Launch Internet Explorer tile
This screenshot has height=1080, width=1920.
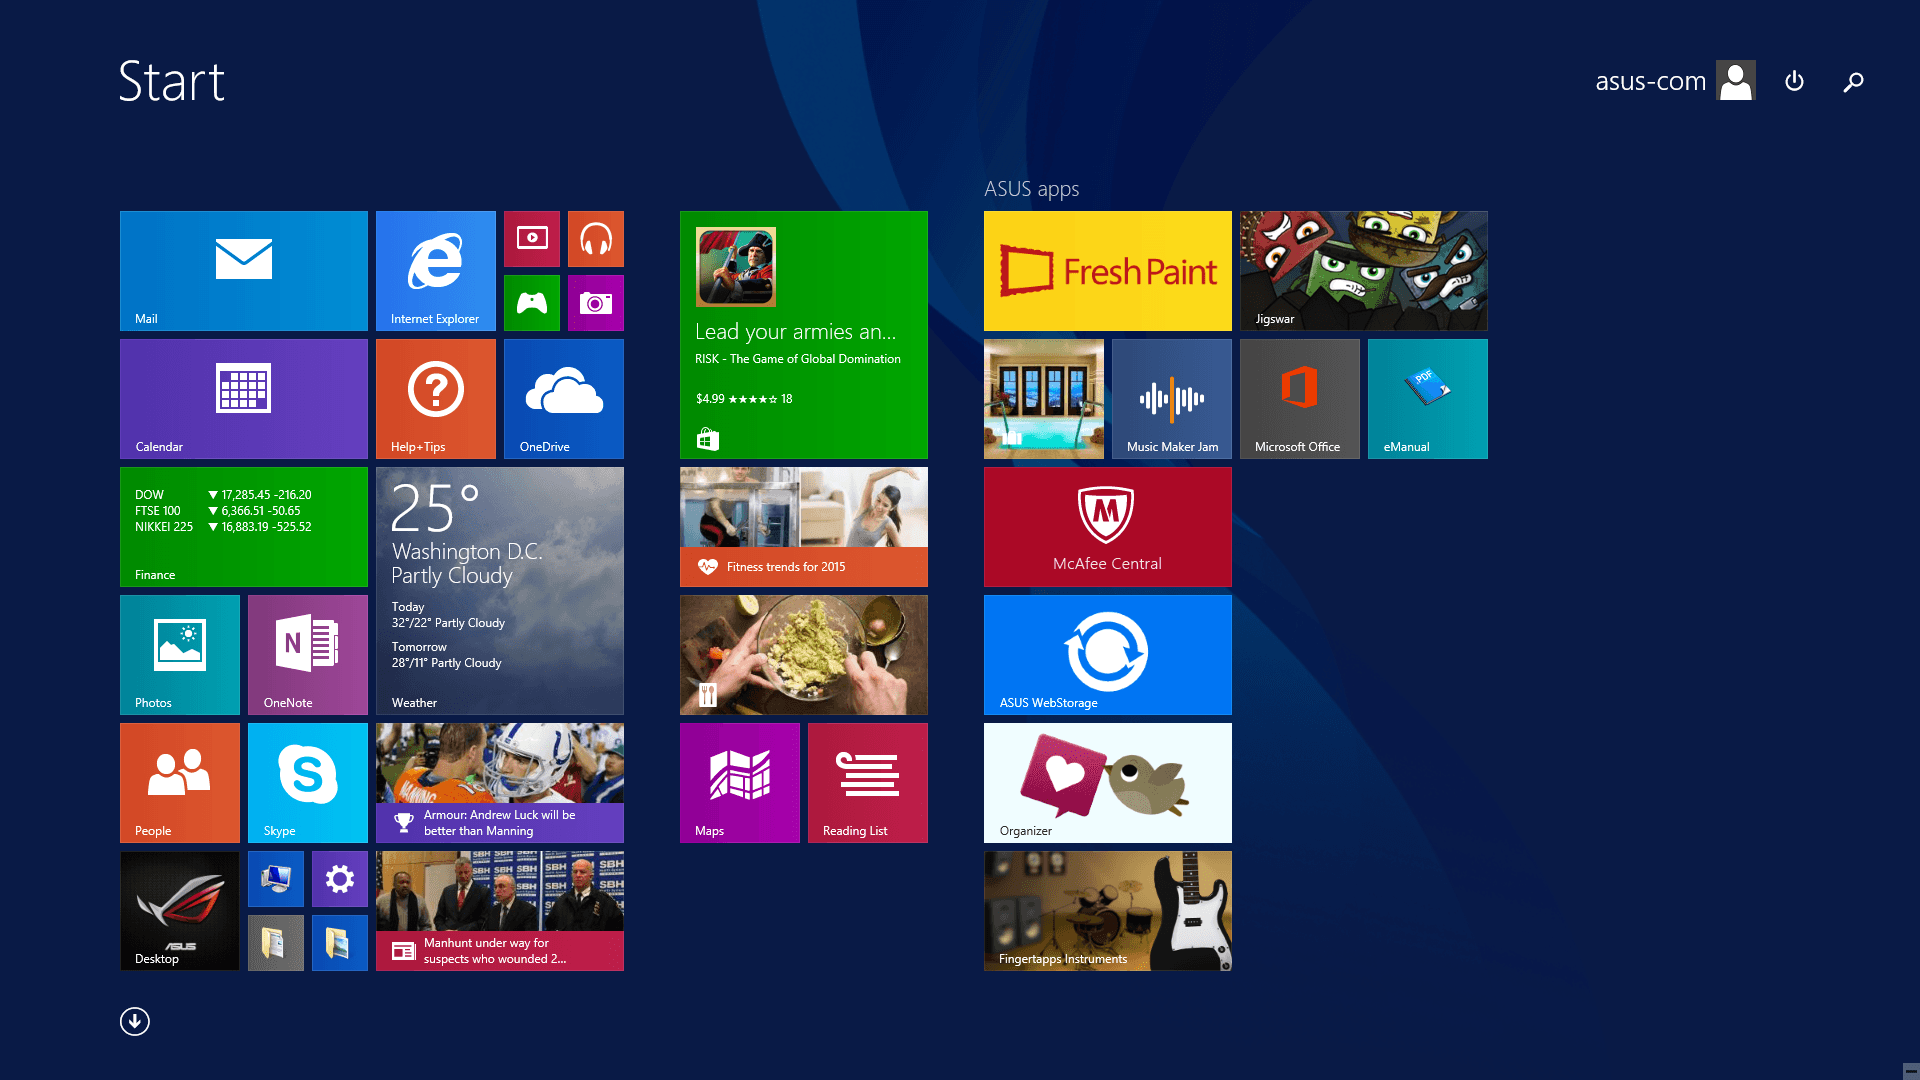pyautogui.click(x=435, y=270)
